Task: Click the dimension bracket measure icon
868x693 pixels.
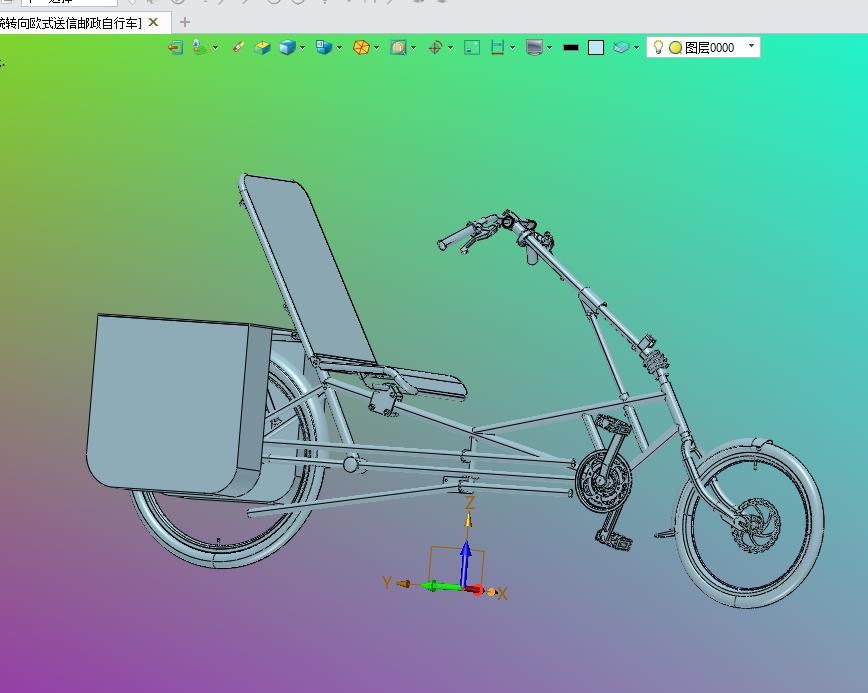Action: point(497,48)
